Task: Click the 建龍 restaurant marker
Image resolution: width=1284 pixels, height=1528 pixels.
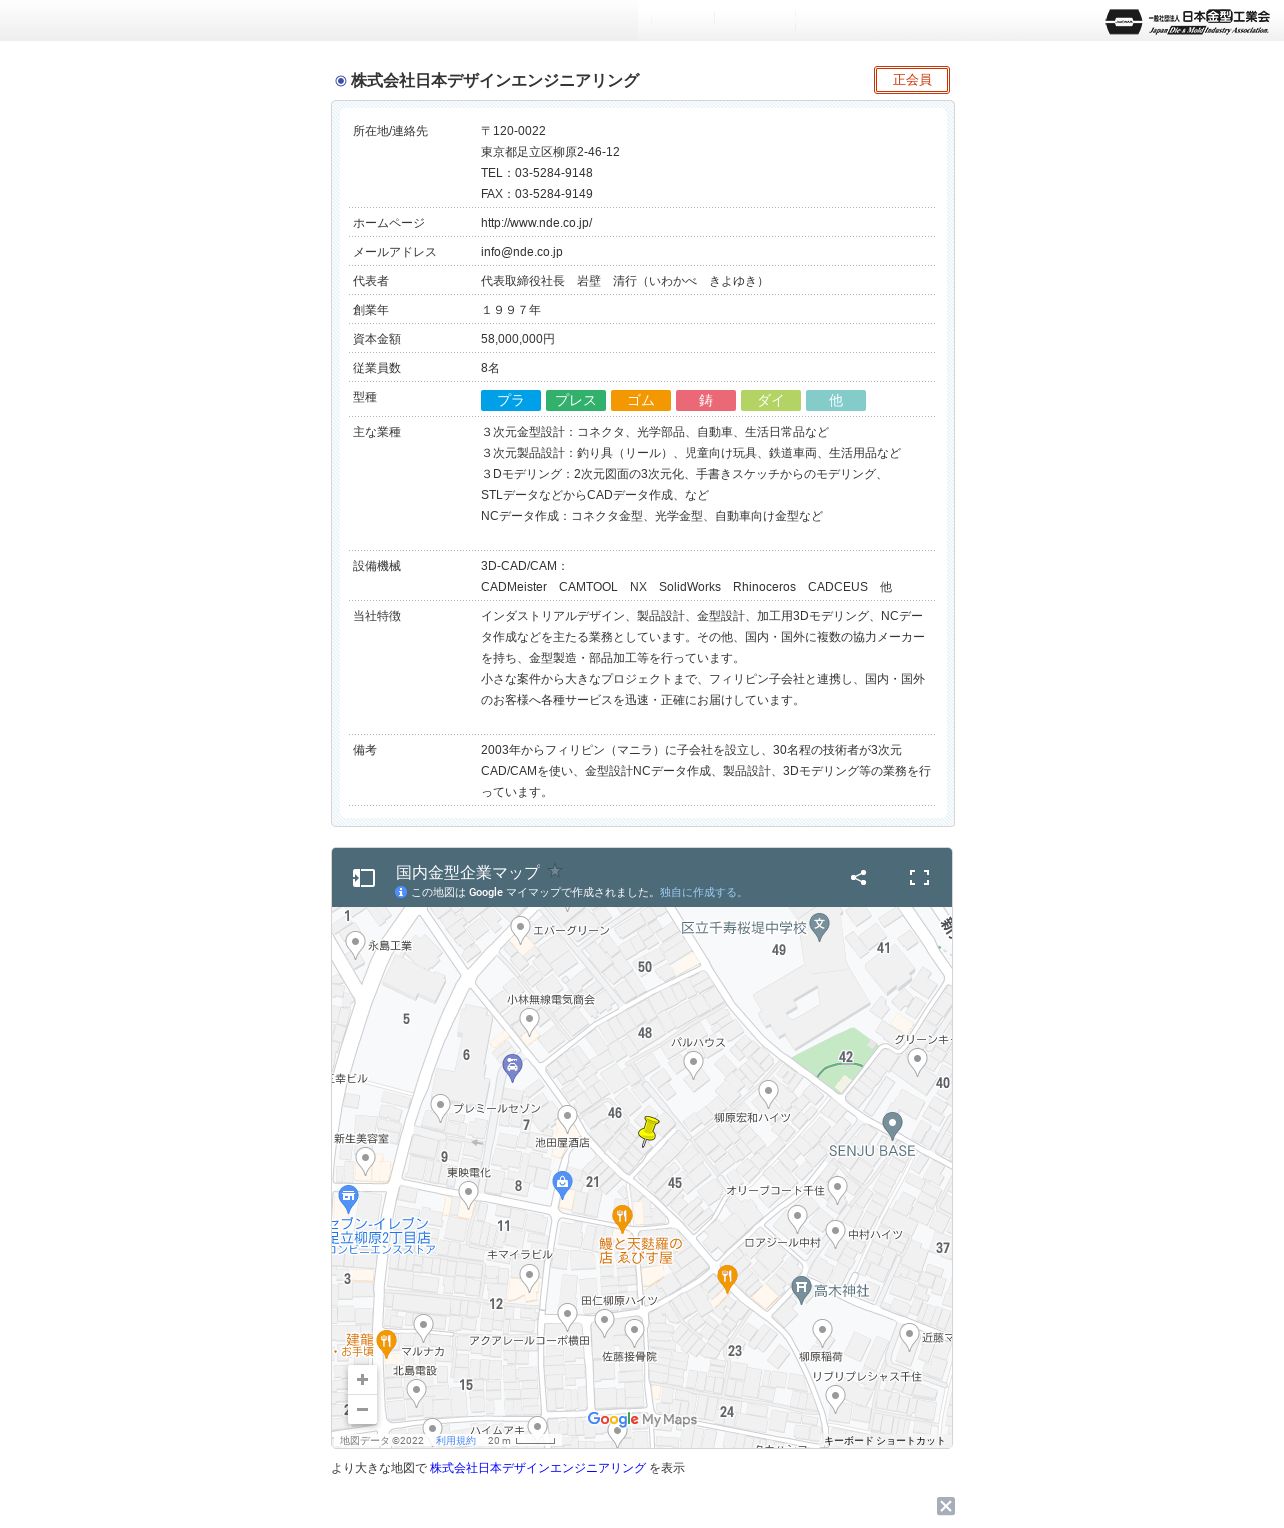Action: (386, 1342)
